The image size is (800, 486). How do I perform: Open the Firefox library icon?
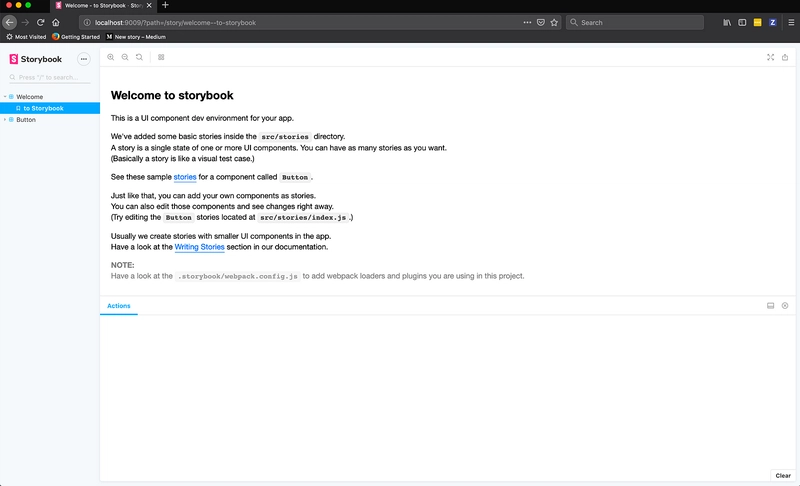click(727, 22)
